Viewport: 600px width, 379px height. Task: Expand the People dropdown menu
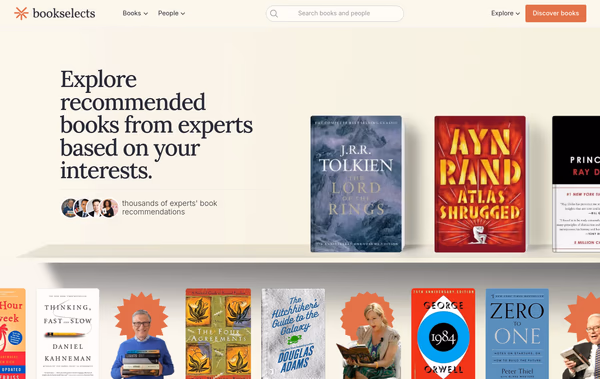[x=171, y=13]
